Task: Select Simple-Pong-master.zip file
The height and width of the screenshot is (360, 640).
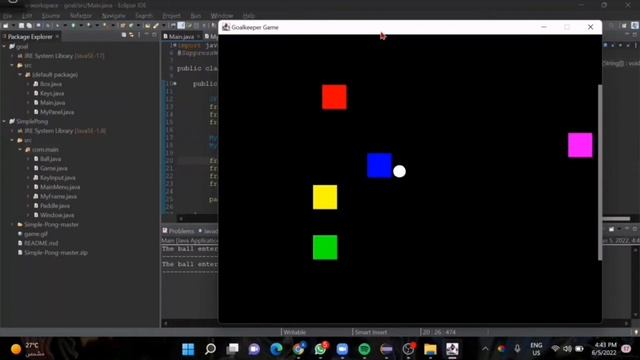Action: pos(56,253)
